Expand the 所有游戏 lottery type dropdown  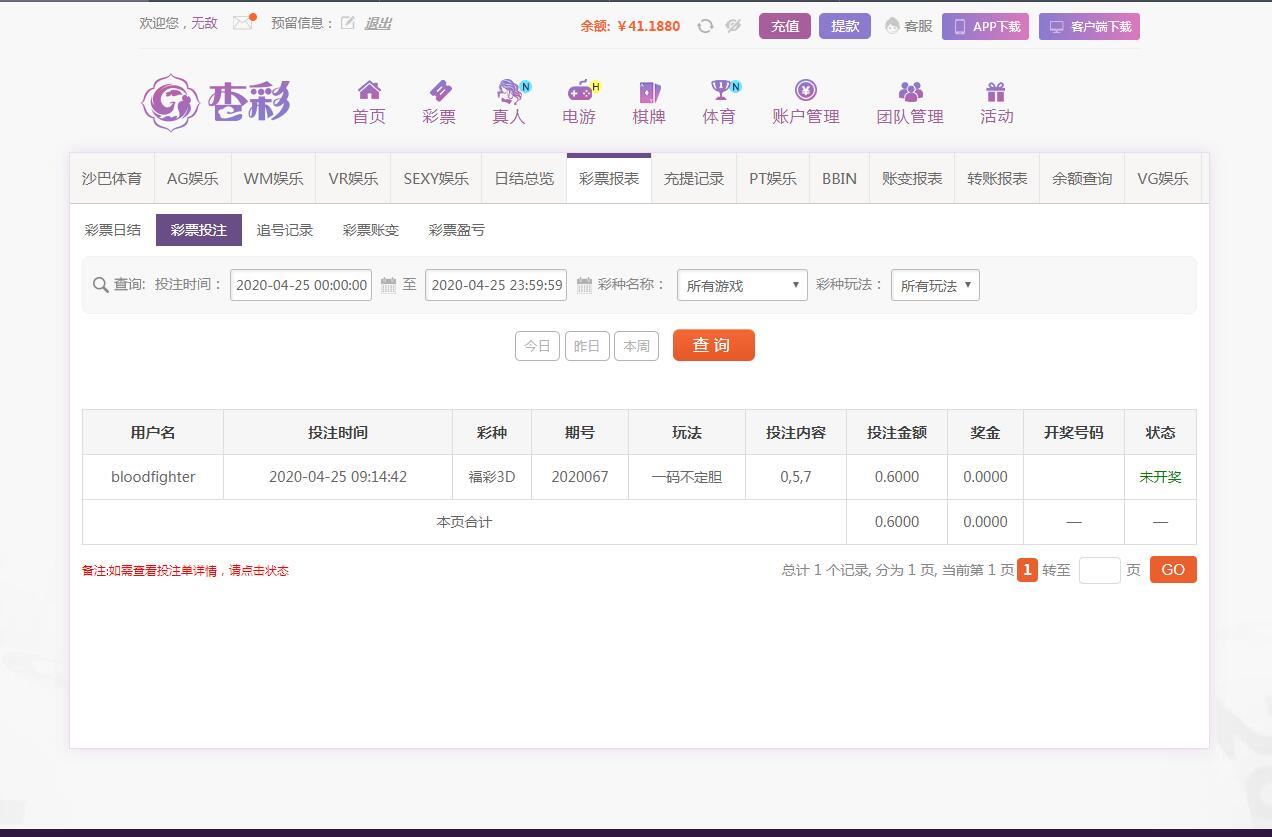(742, 285)
